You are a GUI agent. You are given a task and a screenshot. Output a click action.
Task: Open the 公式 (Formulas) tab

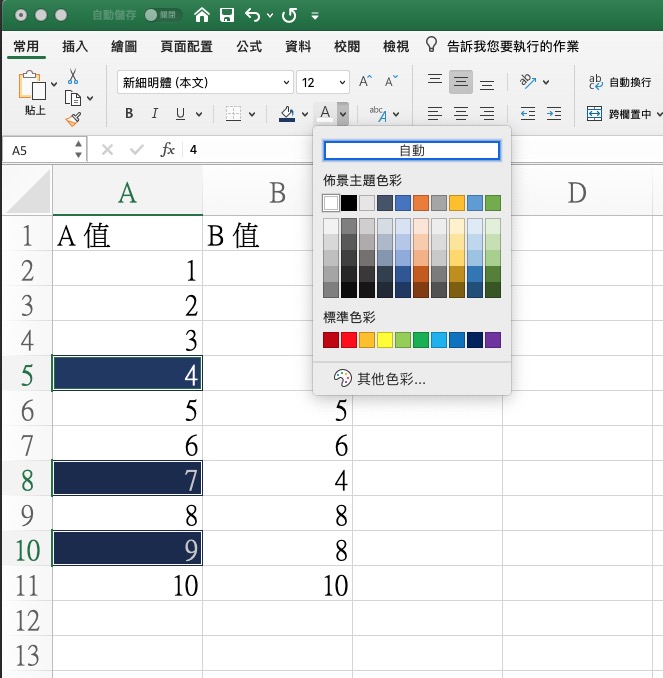(x=249, y=46)
